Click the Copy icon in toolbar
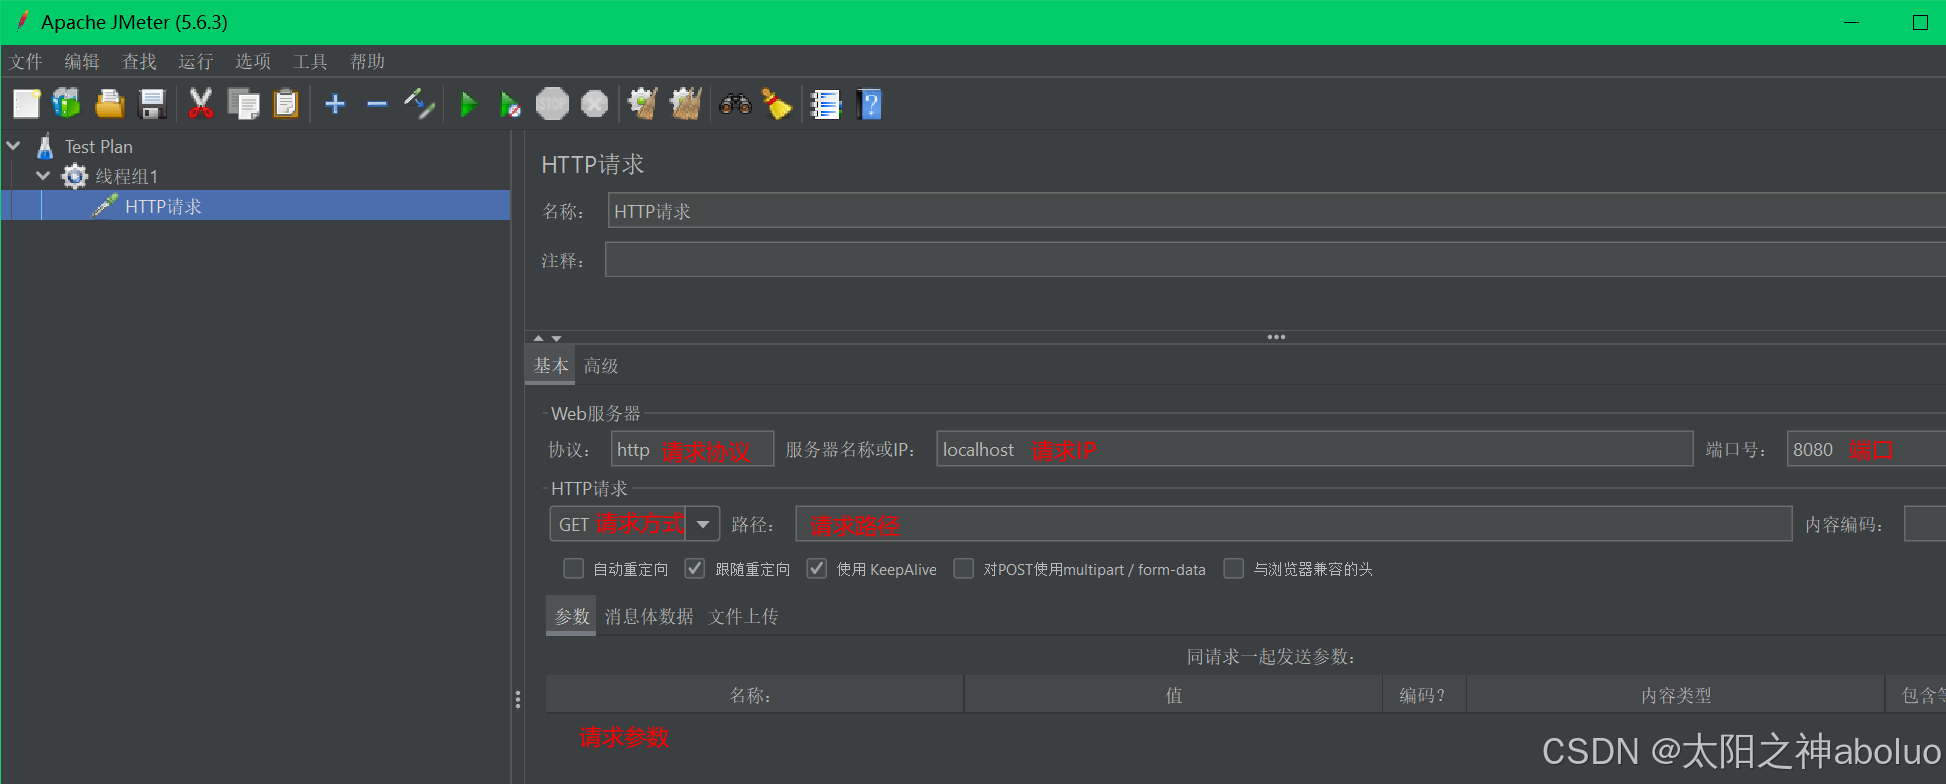The image size is (1946, 784). (x=243, y=104)
